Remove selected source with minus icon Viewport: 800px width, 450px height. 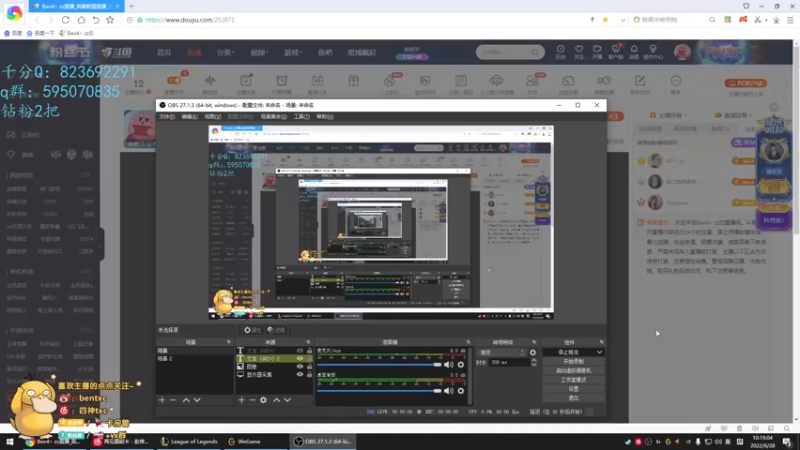tap(252, 400)
